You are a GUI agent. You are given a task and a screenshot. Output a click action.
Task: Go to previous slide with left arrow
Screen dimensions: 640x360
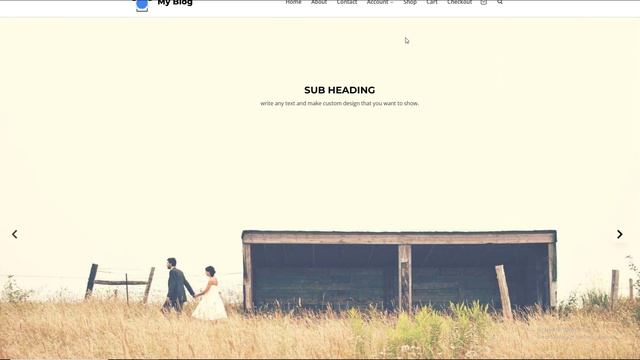click(x=15, y=234)
